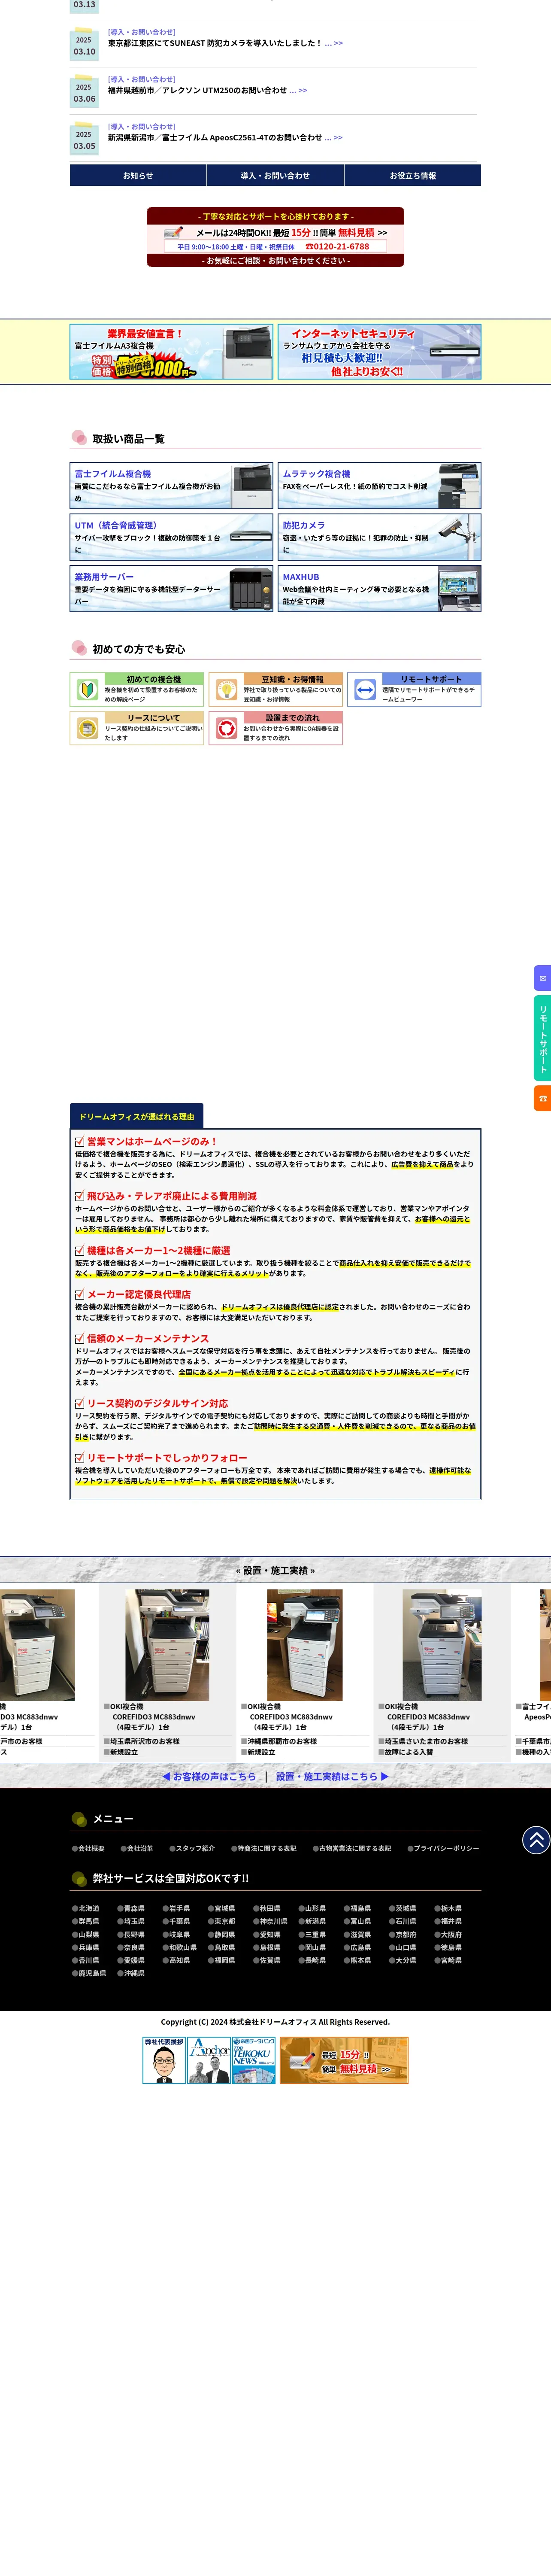Click the floating mail contact icon
551x2576 pixels.
pyautogui.click(x=542, y=978)
